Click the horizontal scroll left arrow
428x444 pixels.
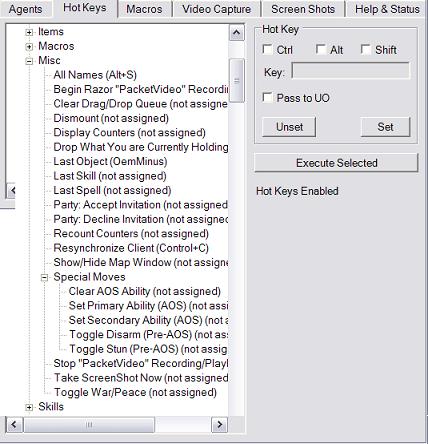tap(14, 425)
